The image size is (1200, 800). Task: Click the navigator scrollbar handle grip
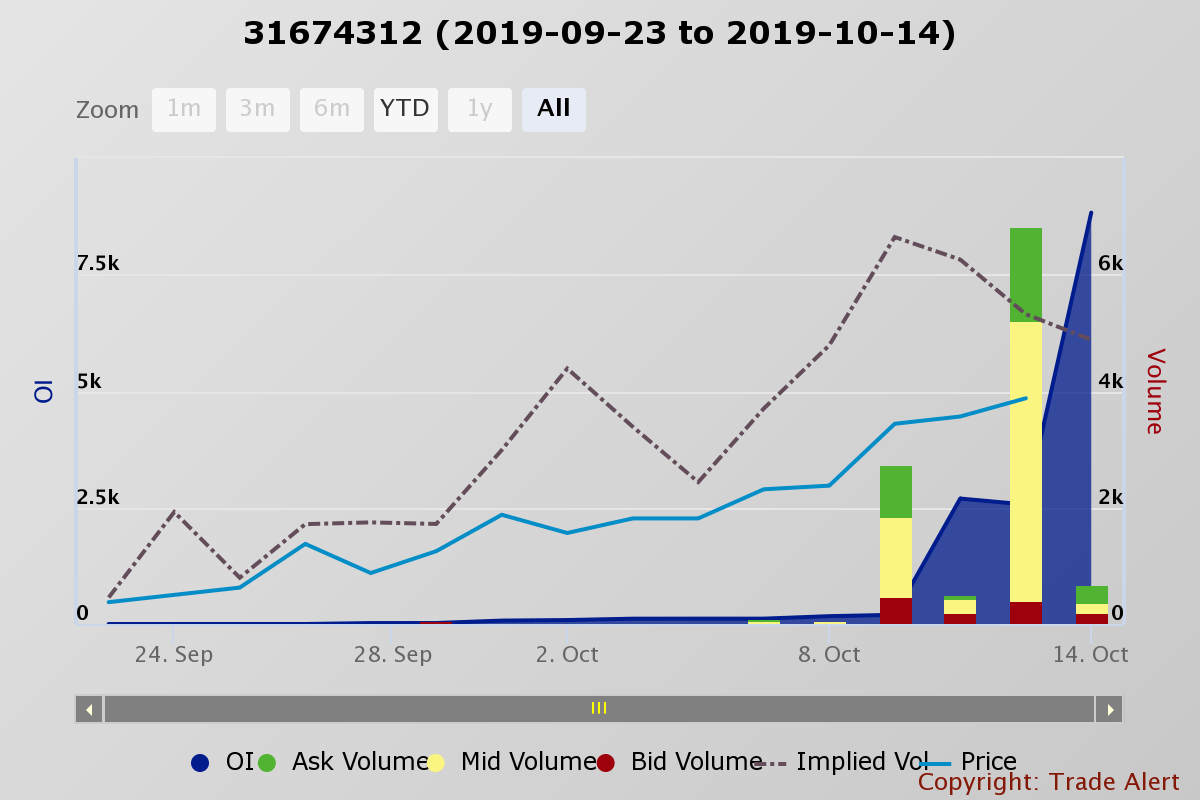(599, 709)
